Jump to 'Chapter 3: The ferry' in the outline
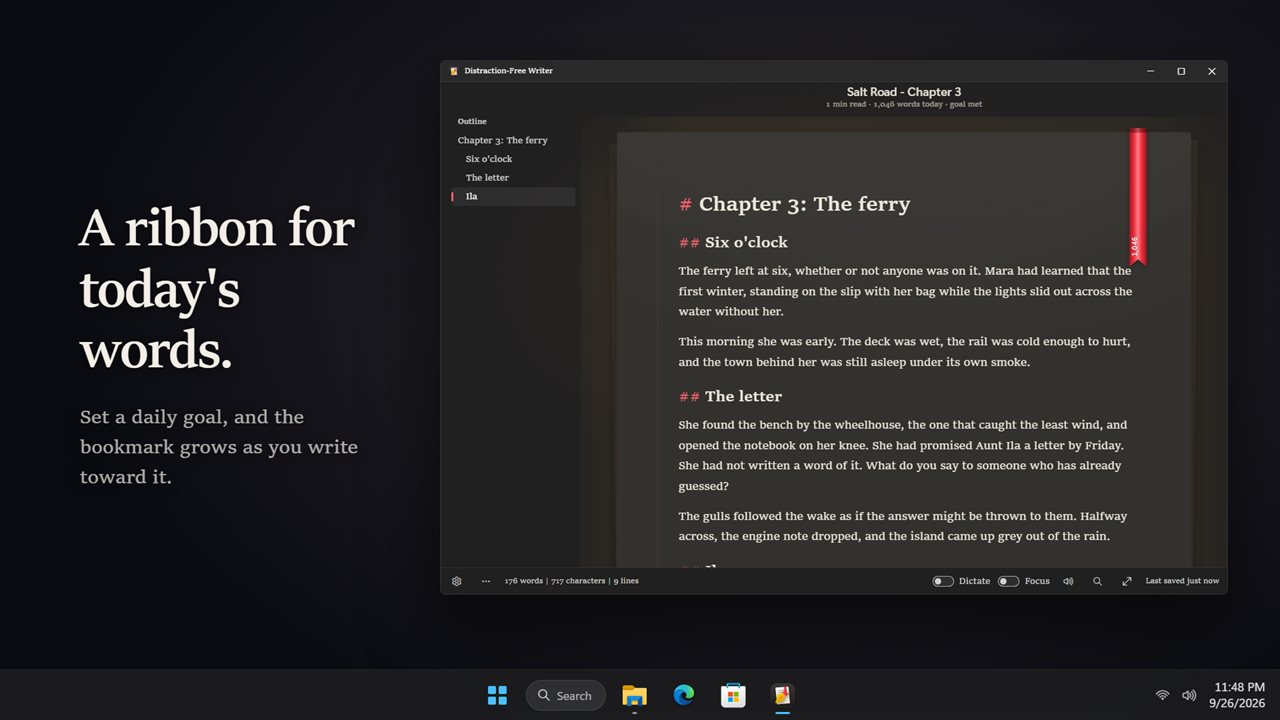 (x=503, y=141)
